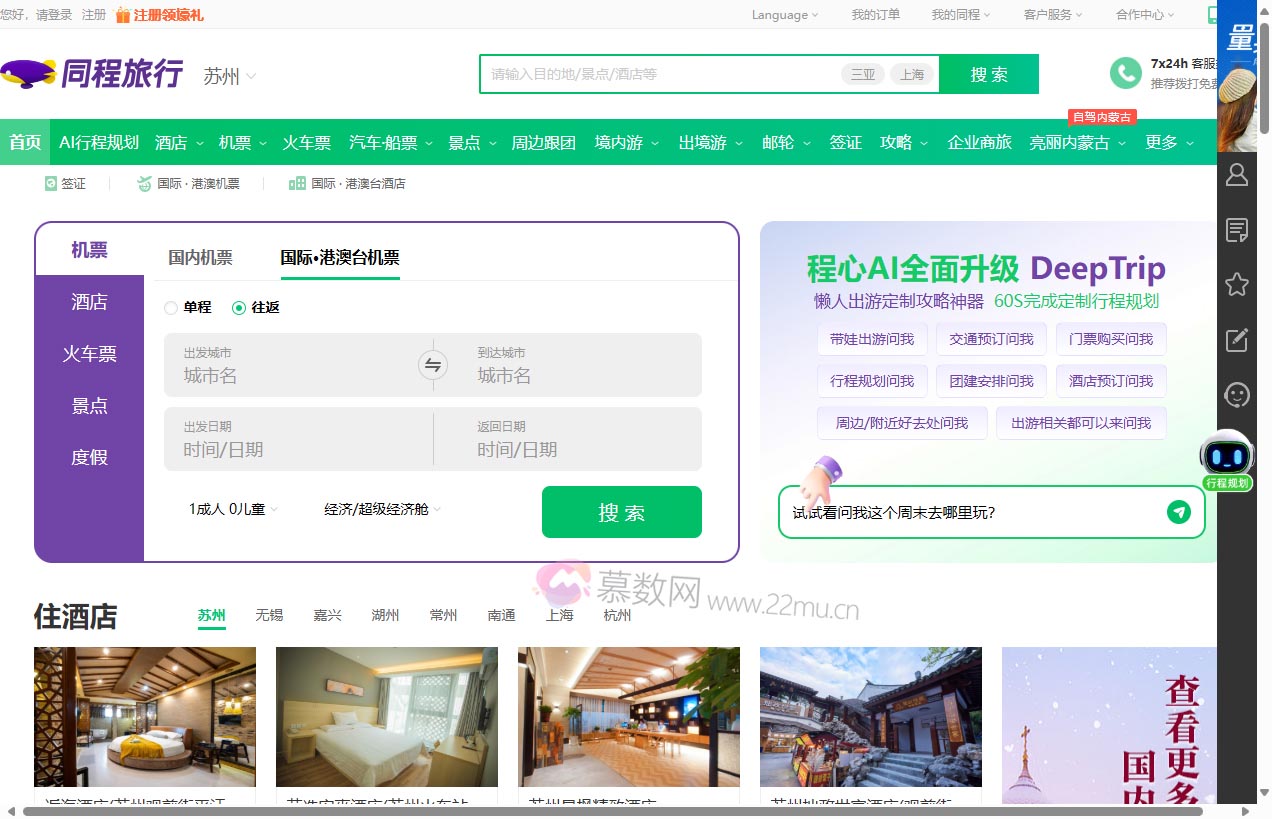The image size is (1272, 819).
Task: Open the 经济/超级经济舱 cabin class dropdown
Action: (380, 509)
